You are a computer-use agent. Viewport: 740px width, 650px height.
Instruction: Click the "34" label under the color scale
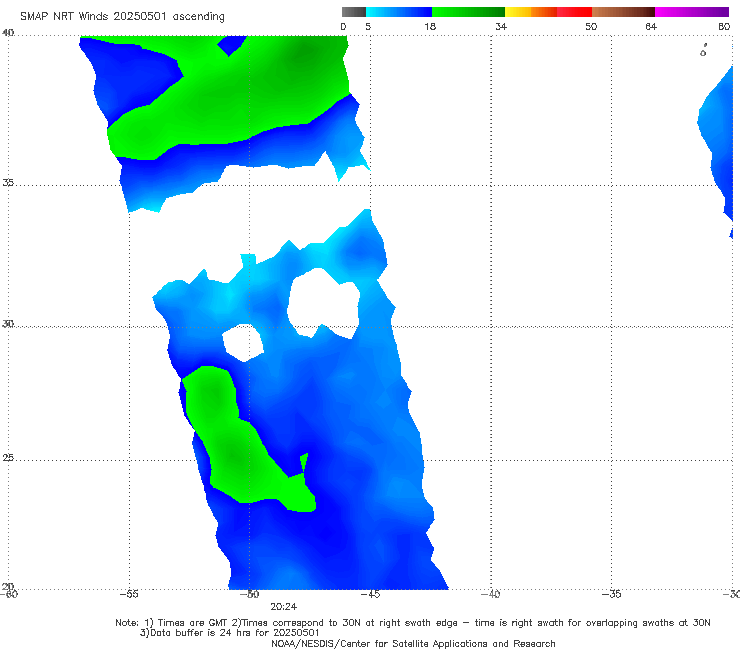tap(501, 26)
